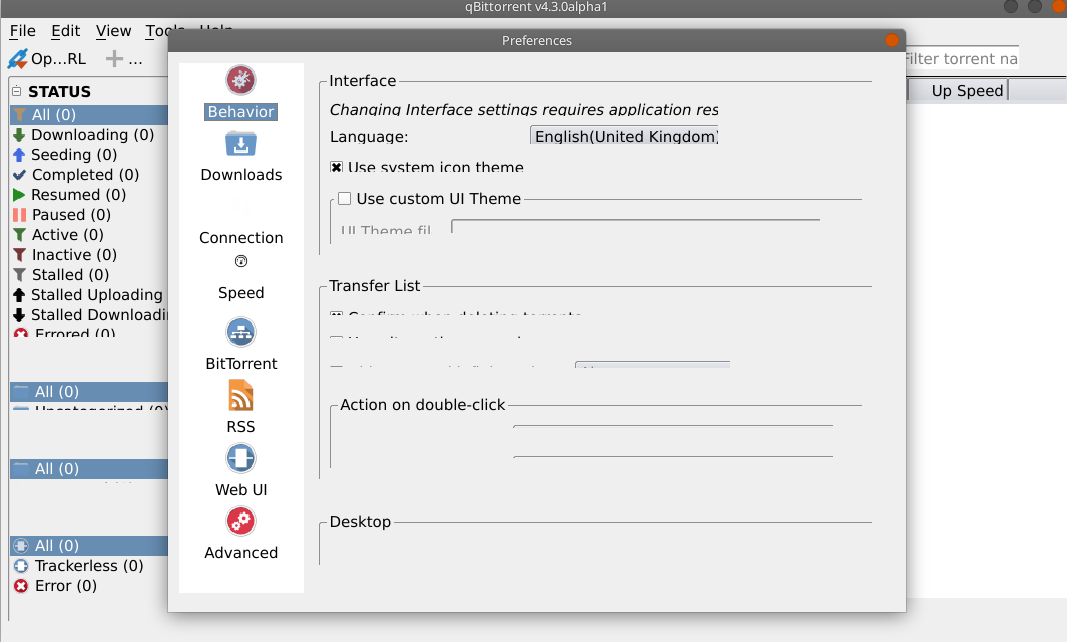Click the Filter torrent name field
The height and width of the screenshot is (642, 1067).
click(962, 59)
